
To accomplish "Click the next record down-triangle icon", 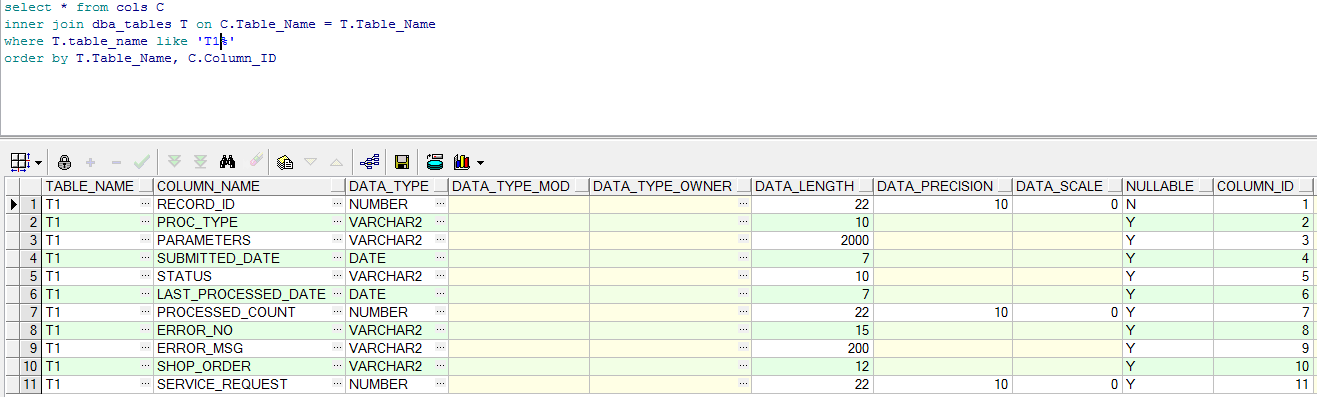I will click(x=310, y=161).
